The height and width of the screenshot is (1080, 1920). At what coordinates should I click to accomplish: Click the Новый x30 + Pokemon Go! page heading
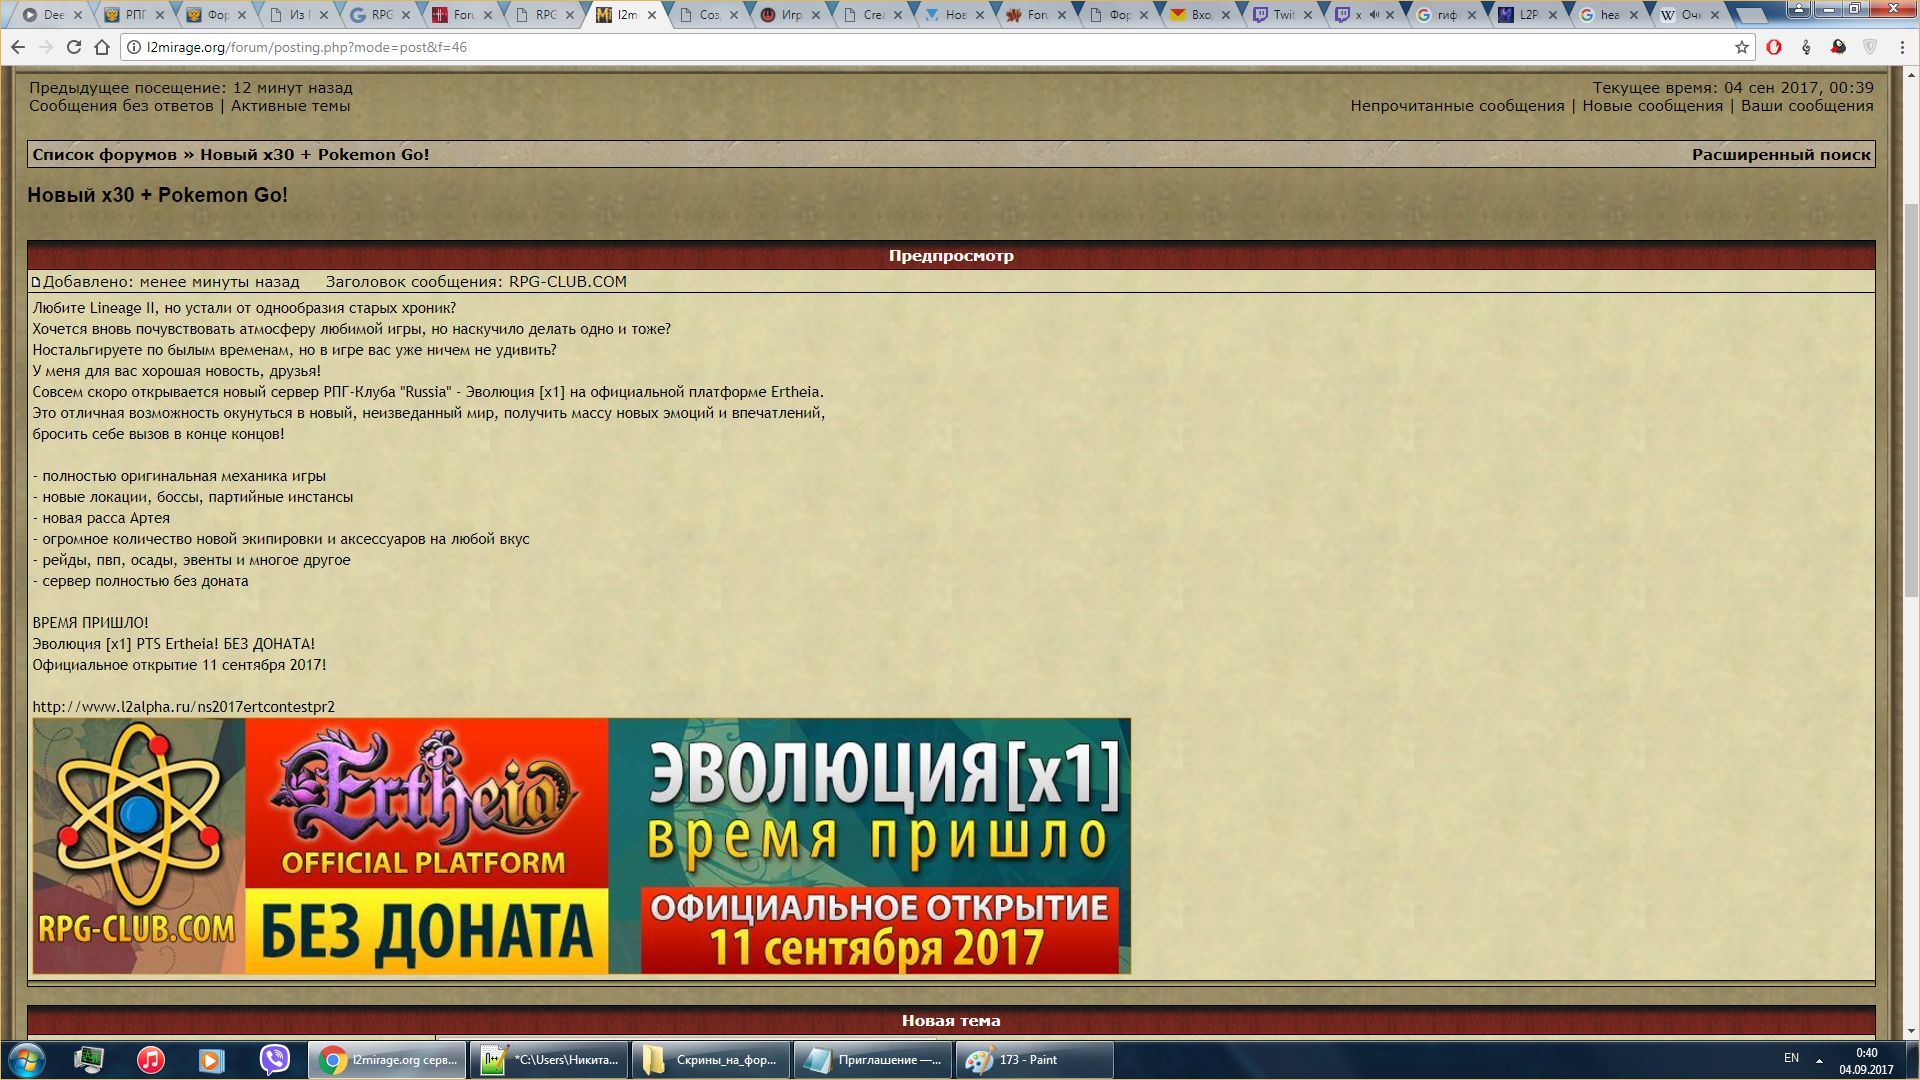157,195
